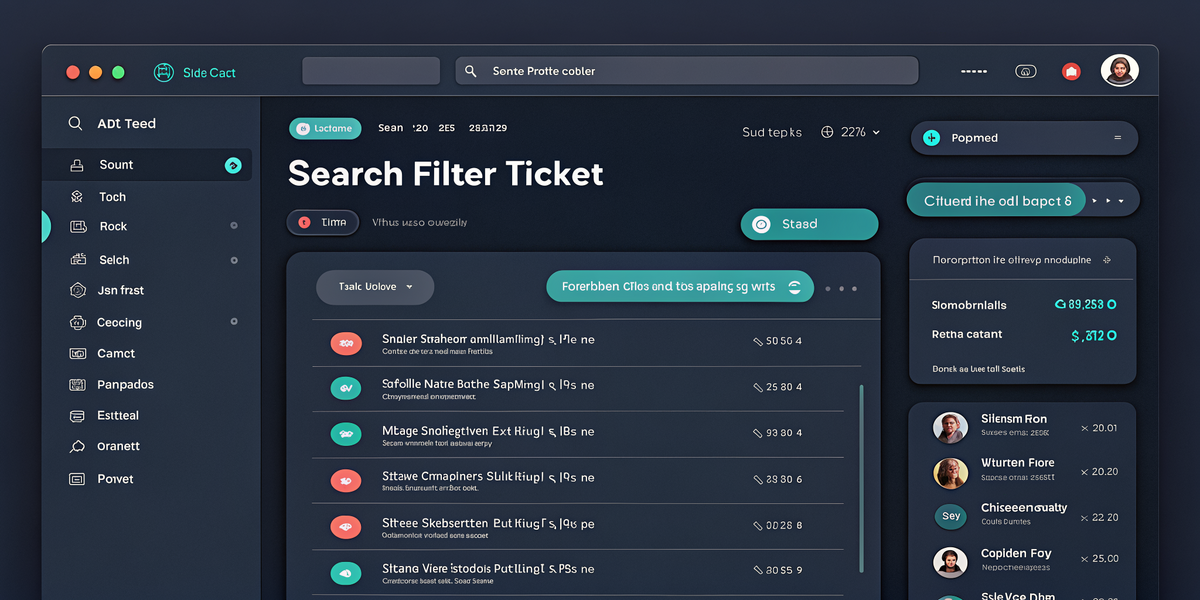
Task: Click the red icon on the Sttawe Crmapiners row
Action: pyautogui.click(x=346, y=481)
